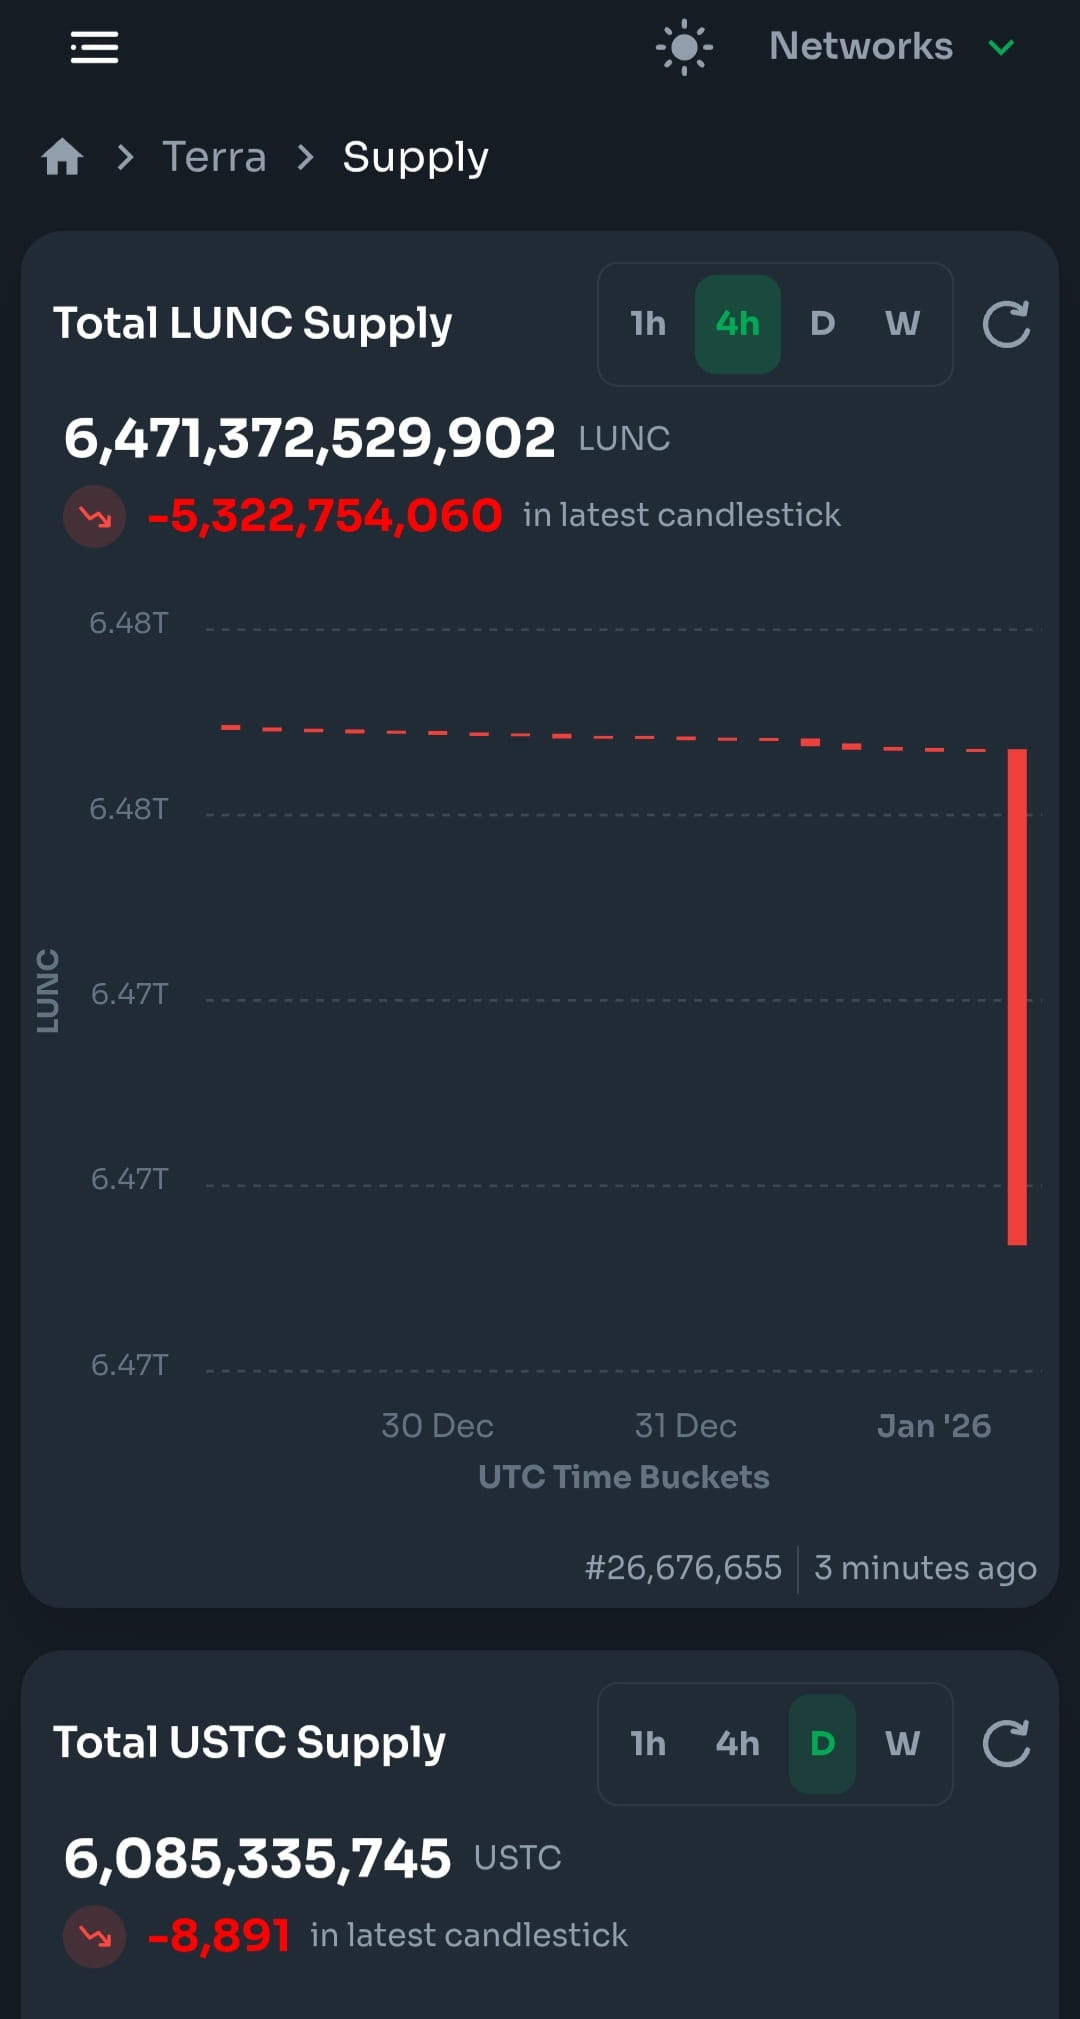Refresh the Total USTC Supply chart
This screenshot has width=1080, height=2019.
(x=1006, y=1744)
